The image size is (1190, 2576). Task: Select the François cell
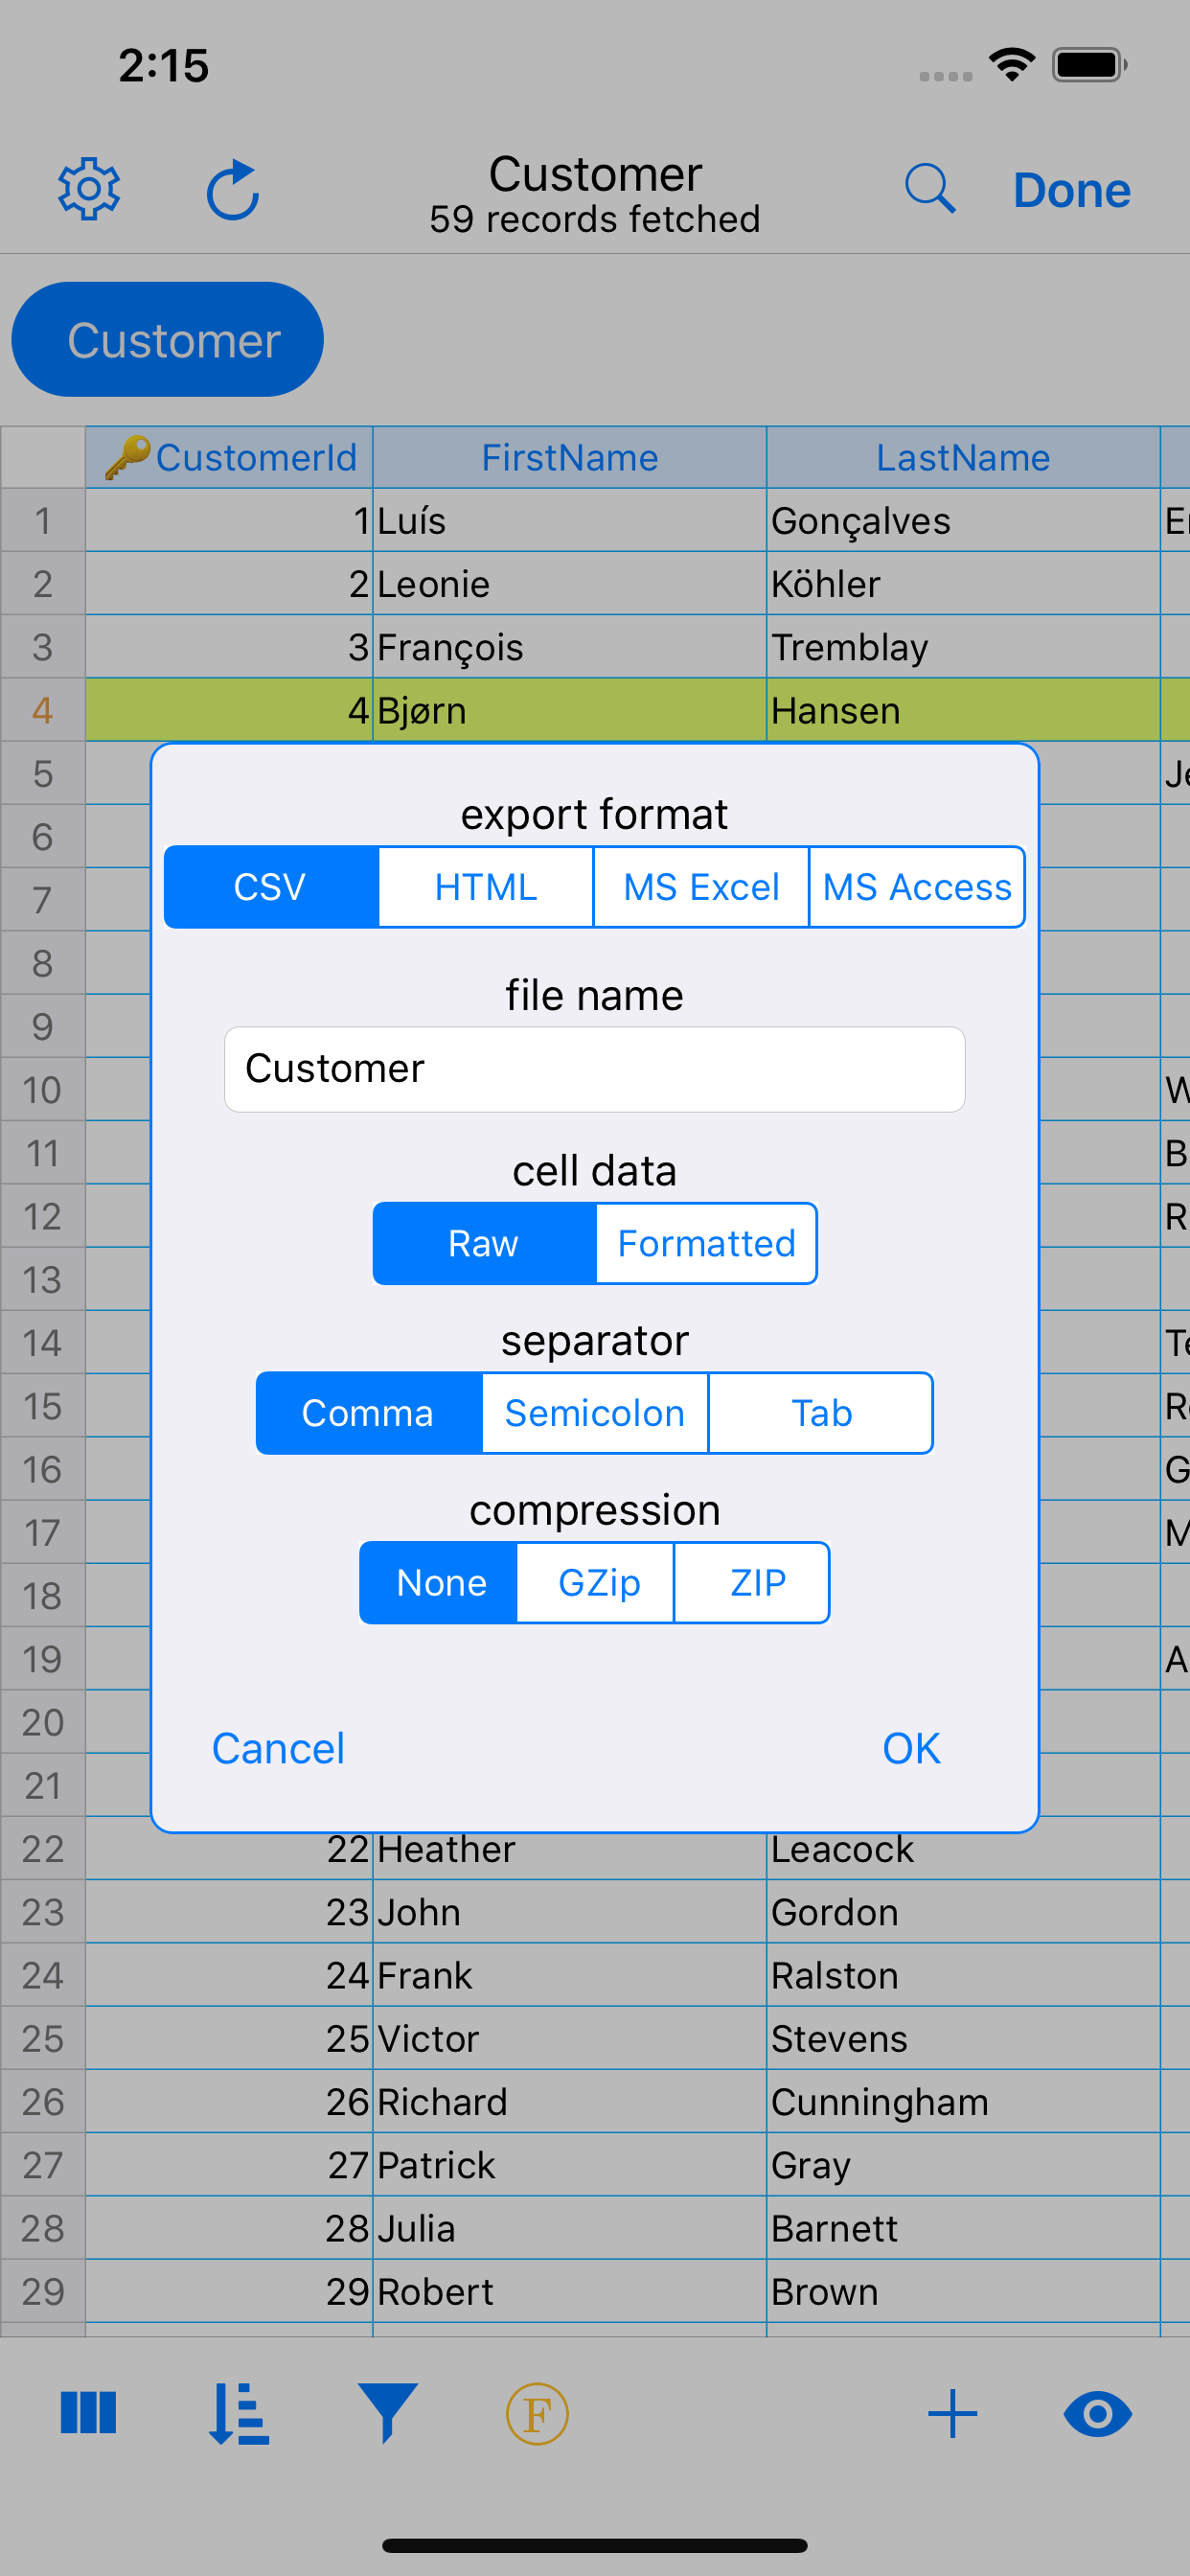[x=570, y=646]
